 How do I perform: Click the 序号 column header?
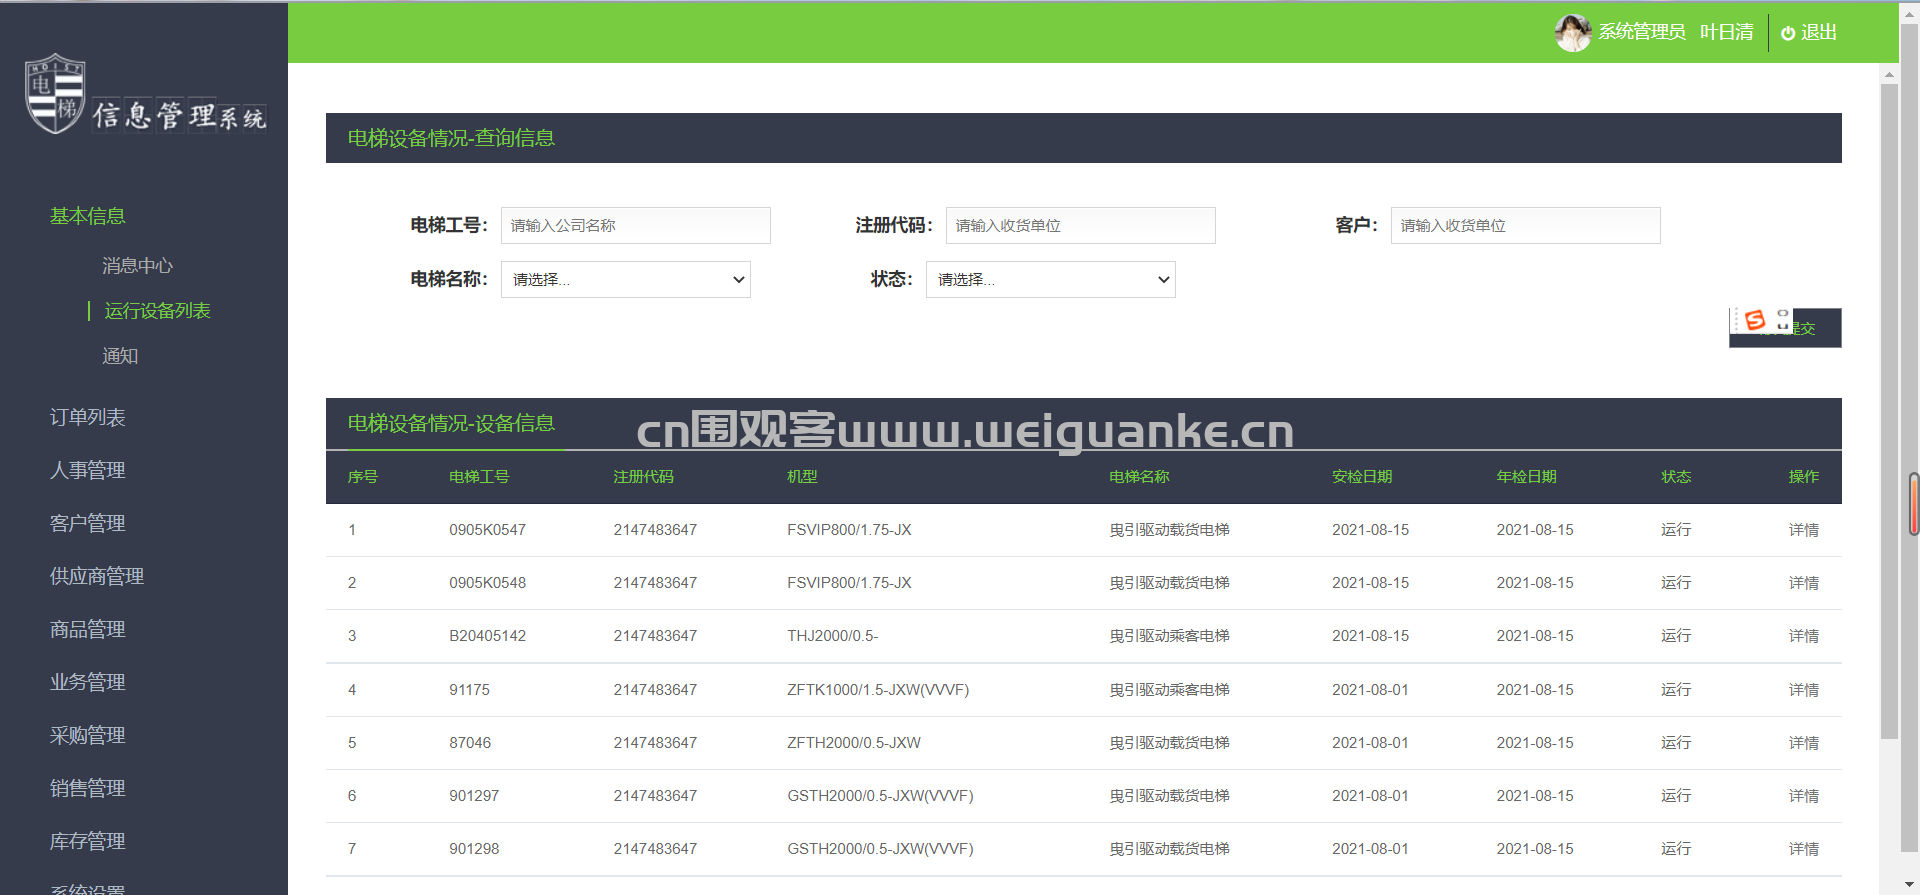pyautogui.click(x=363, y=477)
